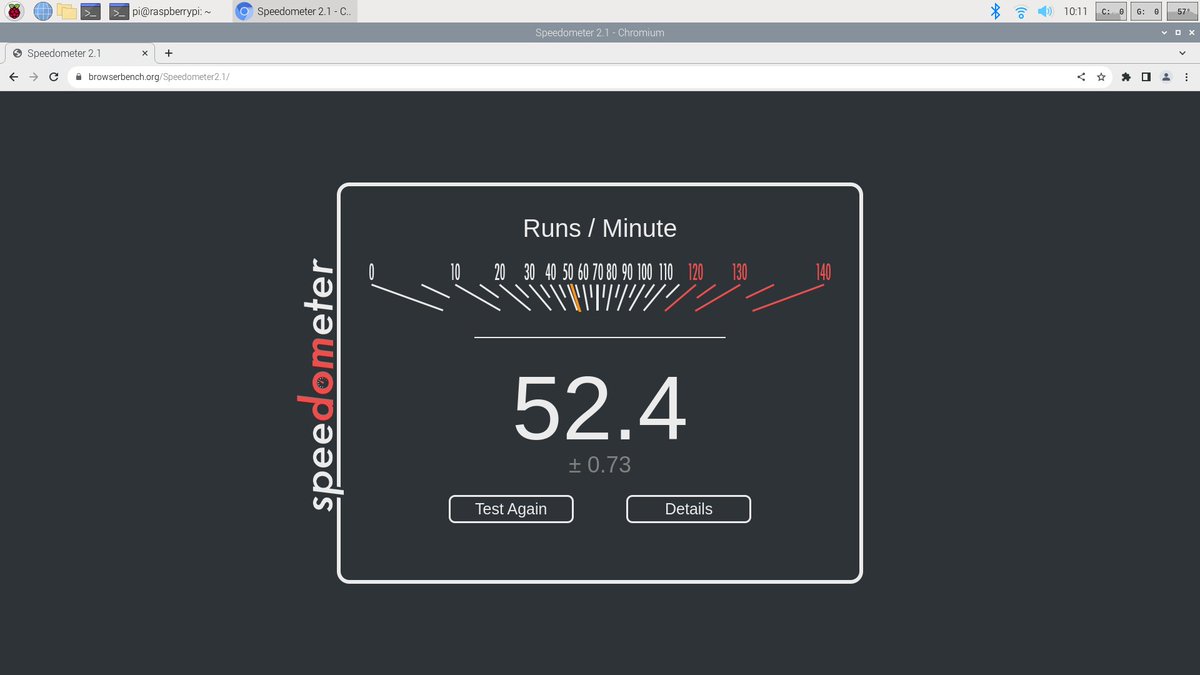
Task: Click the CPU usage monitor labeled C:
Action: (x=1113, y=12)
